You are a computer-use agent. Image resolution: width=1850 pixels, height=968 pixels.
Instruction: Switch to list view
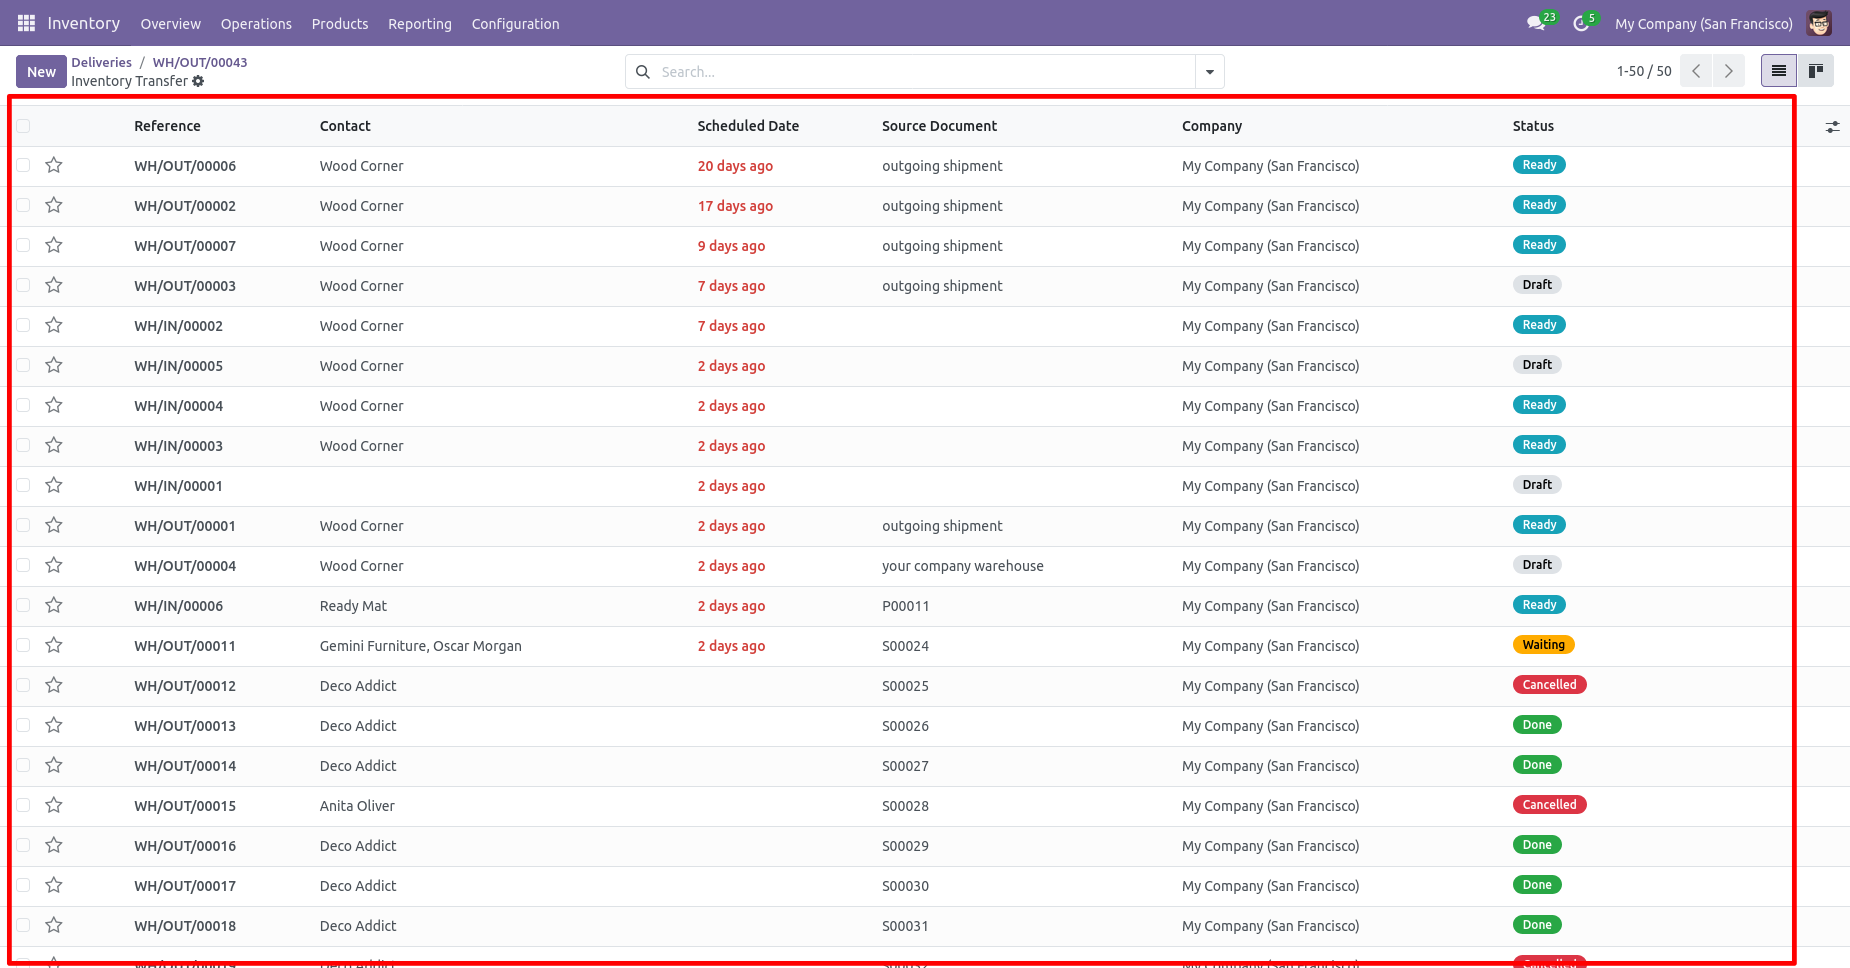tap(1779, 71)
